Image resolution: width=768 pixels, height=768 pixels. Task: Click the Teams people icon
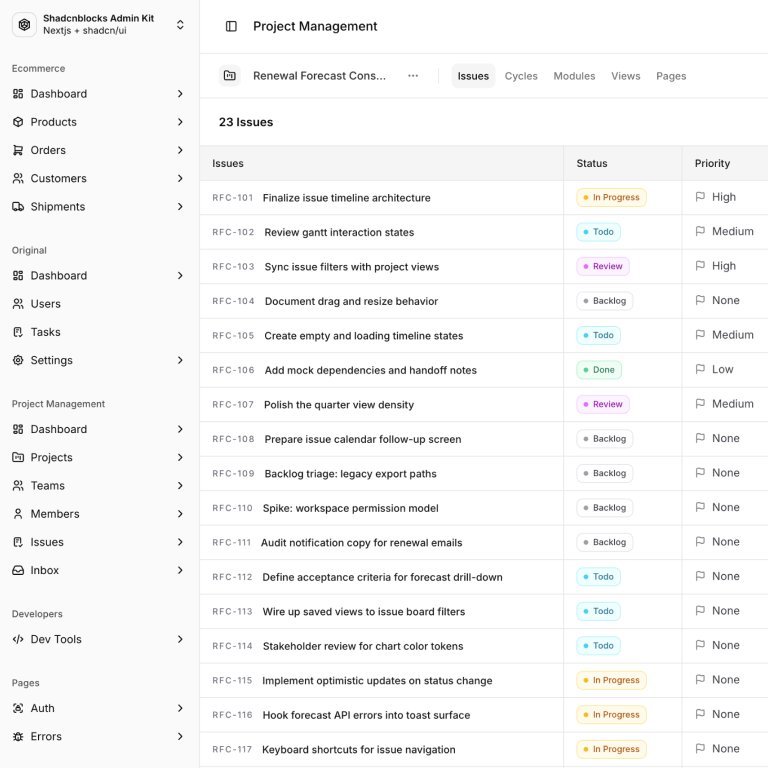click(18, 485)
